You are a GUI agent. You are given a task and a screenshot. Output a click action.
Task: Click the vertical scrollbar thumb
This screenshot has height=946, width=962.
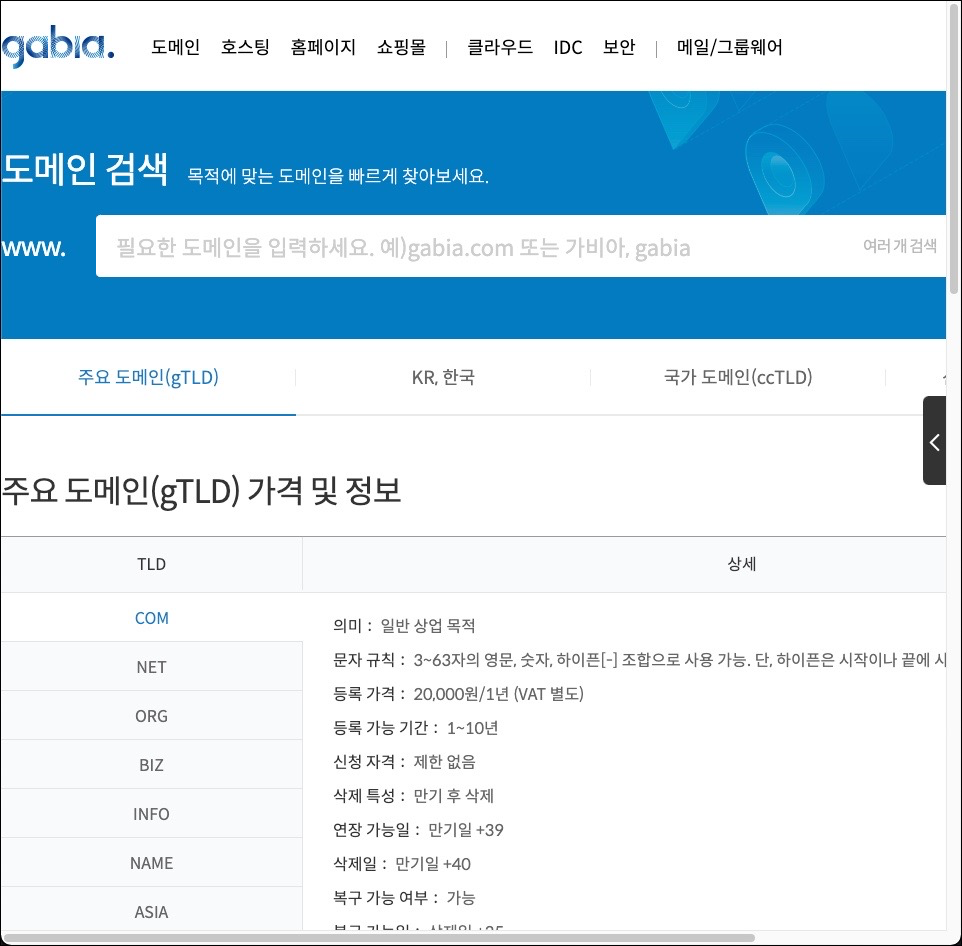point(955,147)
